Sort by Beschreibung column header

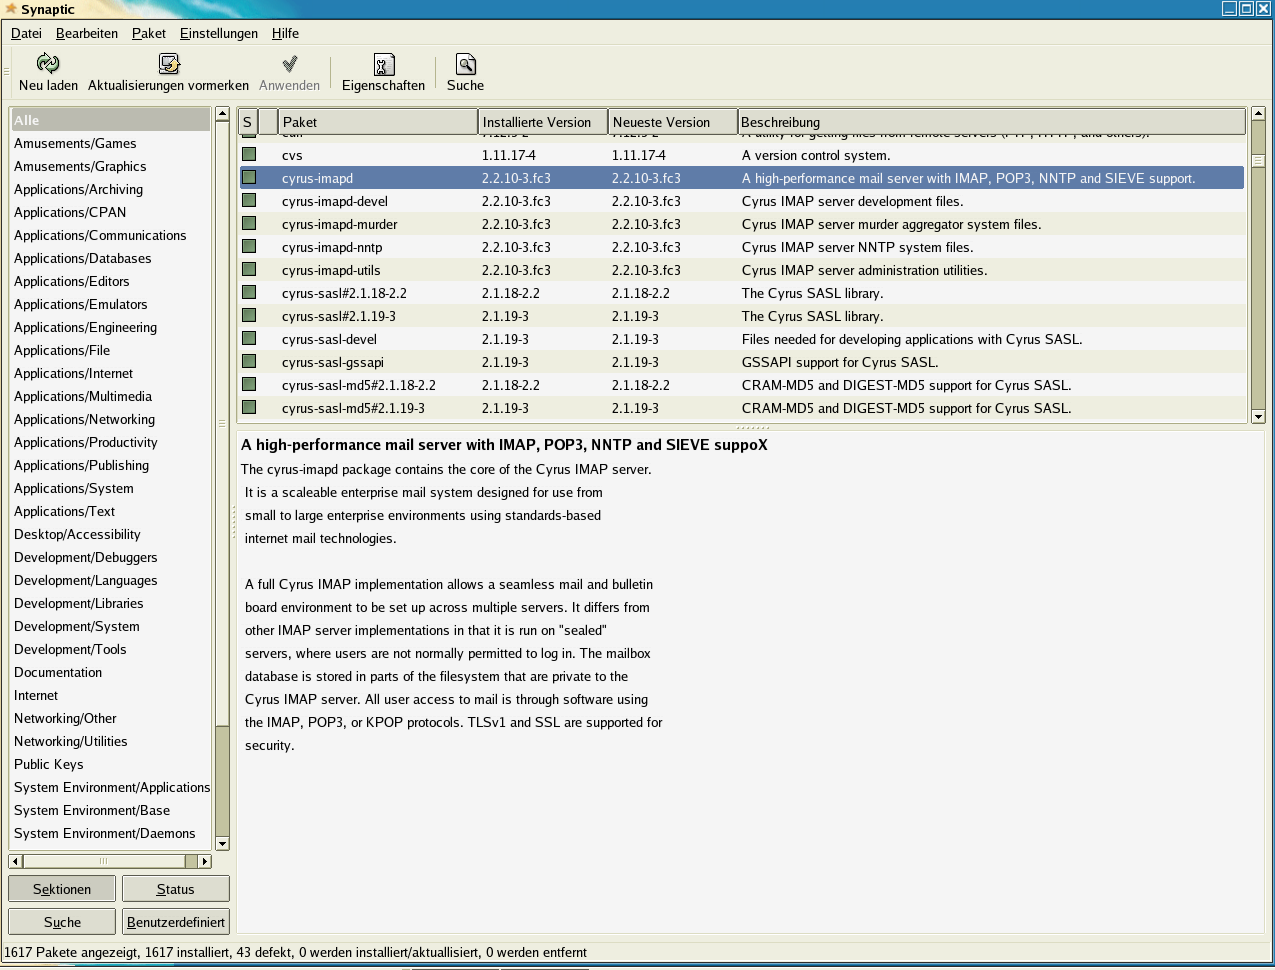(992, 122)
